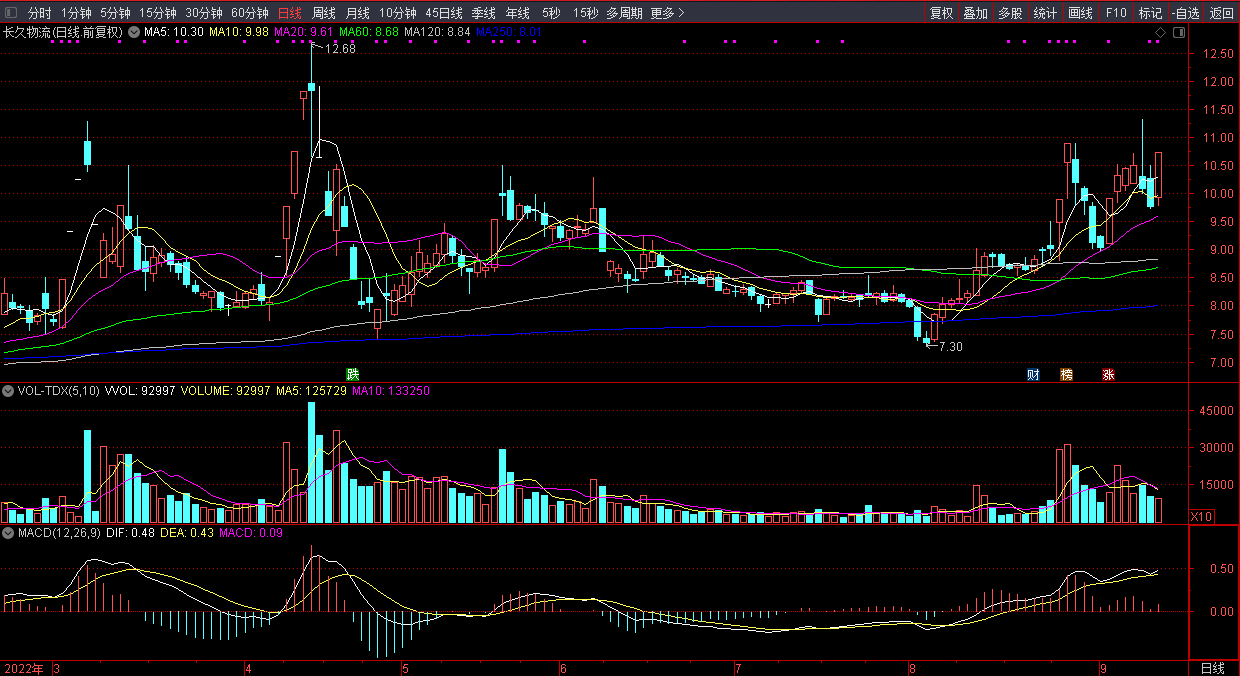Click the orange 榜 event marker
Viewport: 1240px width, 676px height.
tap(1066, 375)
